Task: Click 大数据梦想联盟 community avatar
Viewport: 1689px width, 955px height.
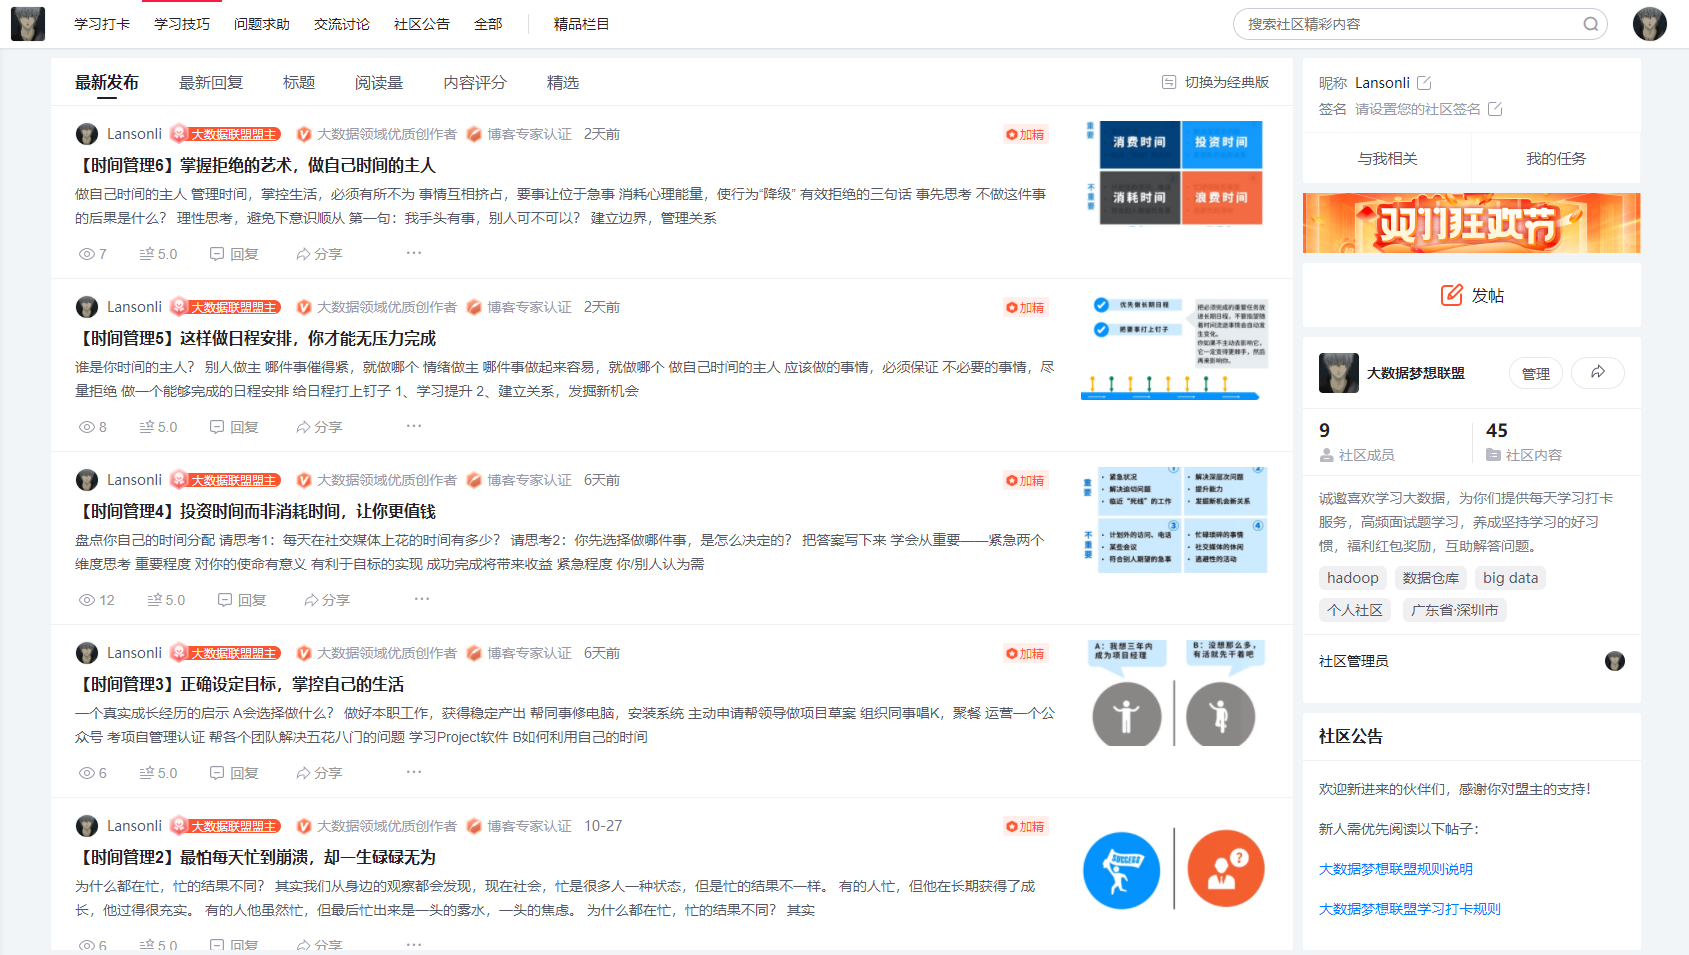Action: point(1338,373)
